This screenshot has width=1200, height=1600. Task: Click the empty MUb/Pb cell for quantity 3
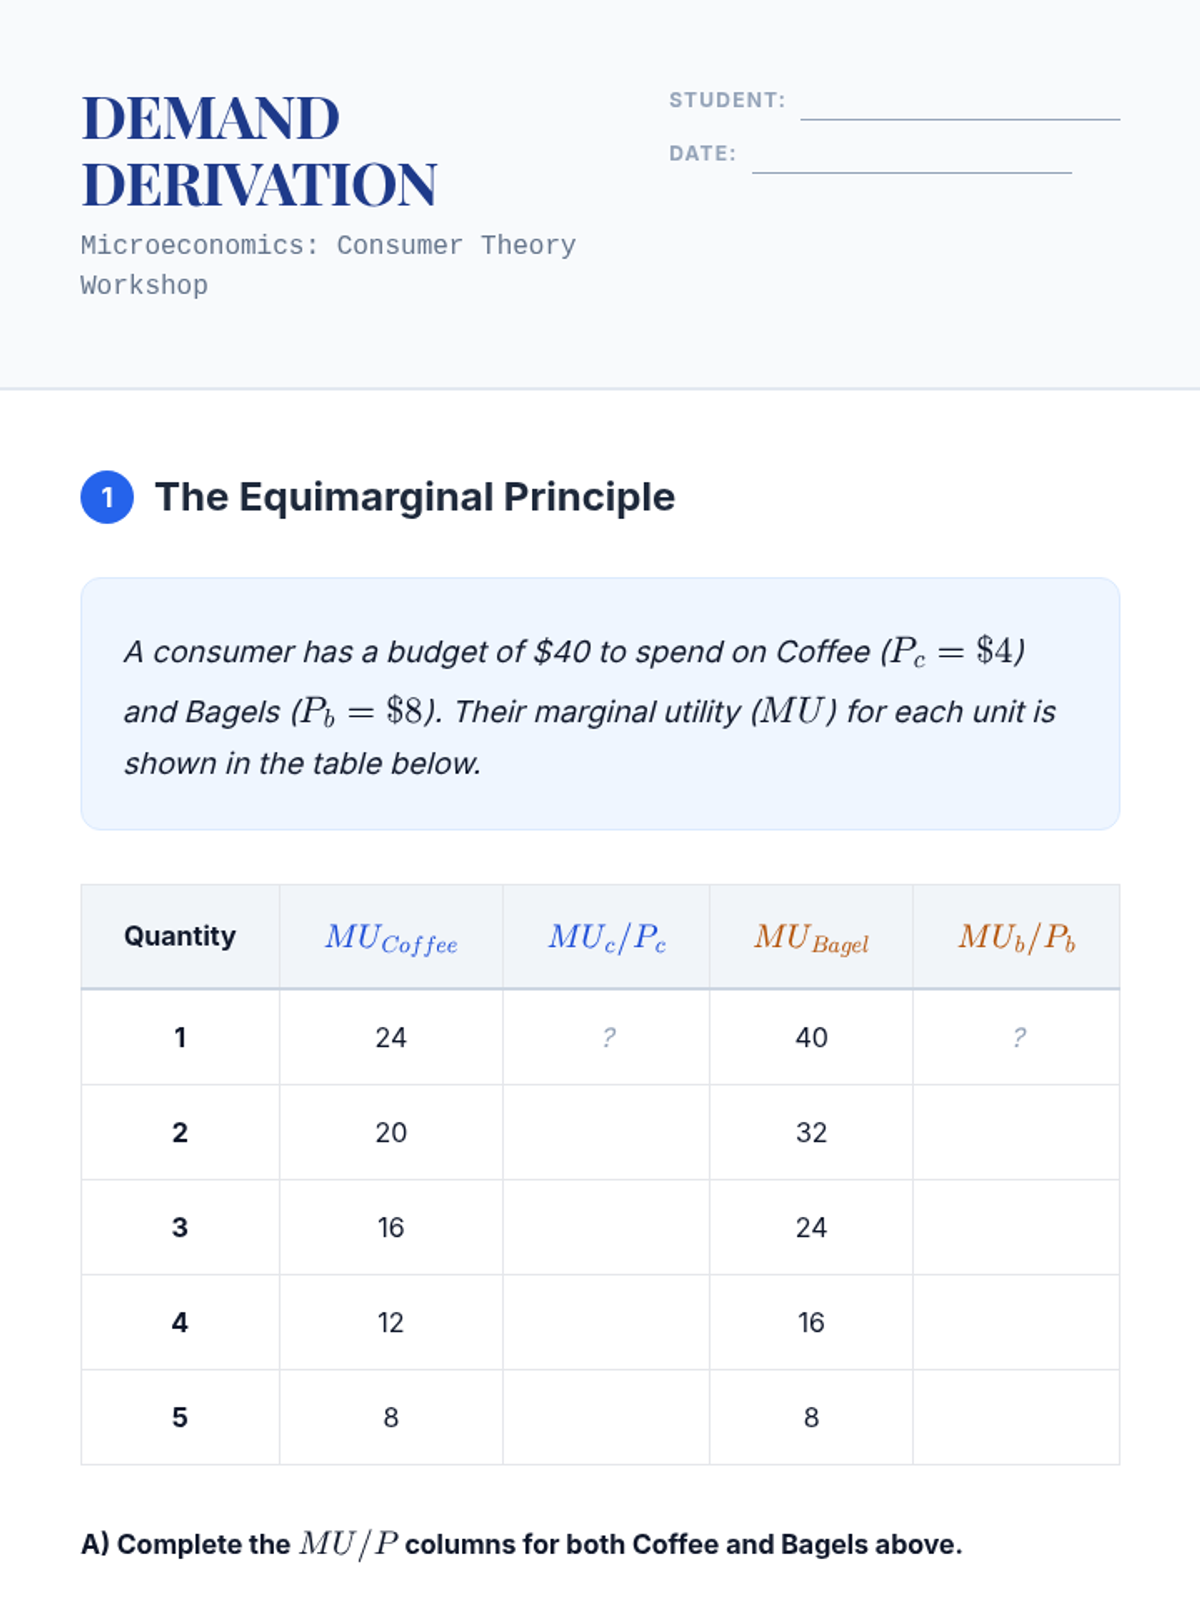(1017, 1228)
